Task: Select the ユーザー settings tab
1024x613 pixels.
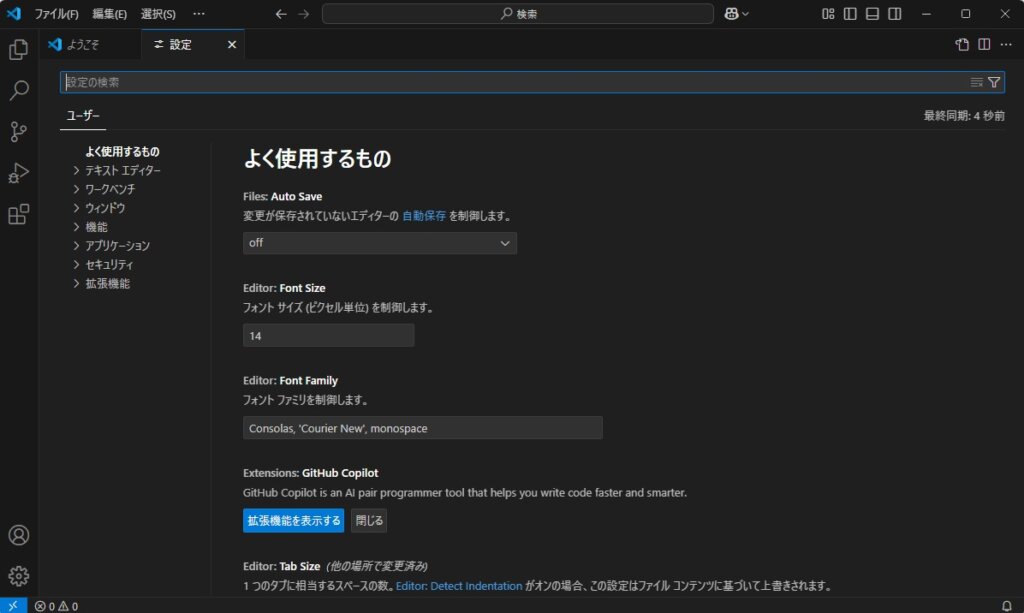Action: [83, 116]
